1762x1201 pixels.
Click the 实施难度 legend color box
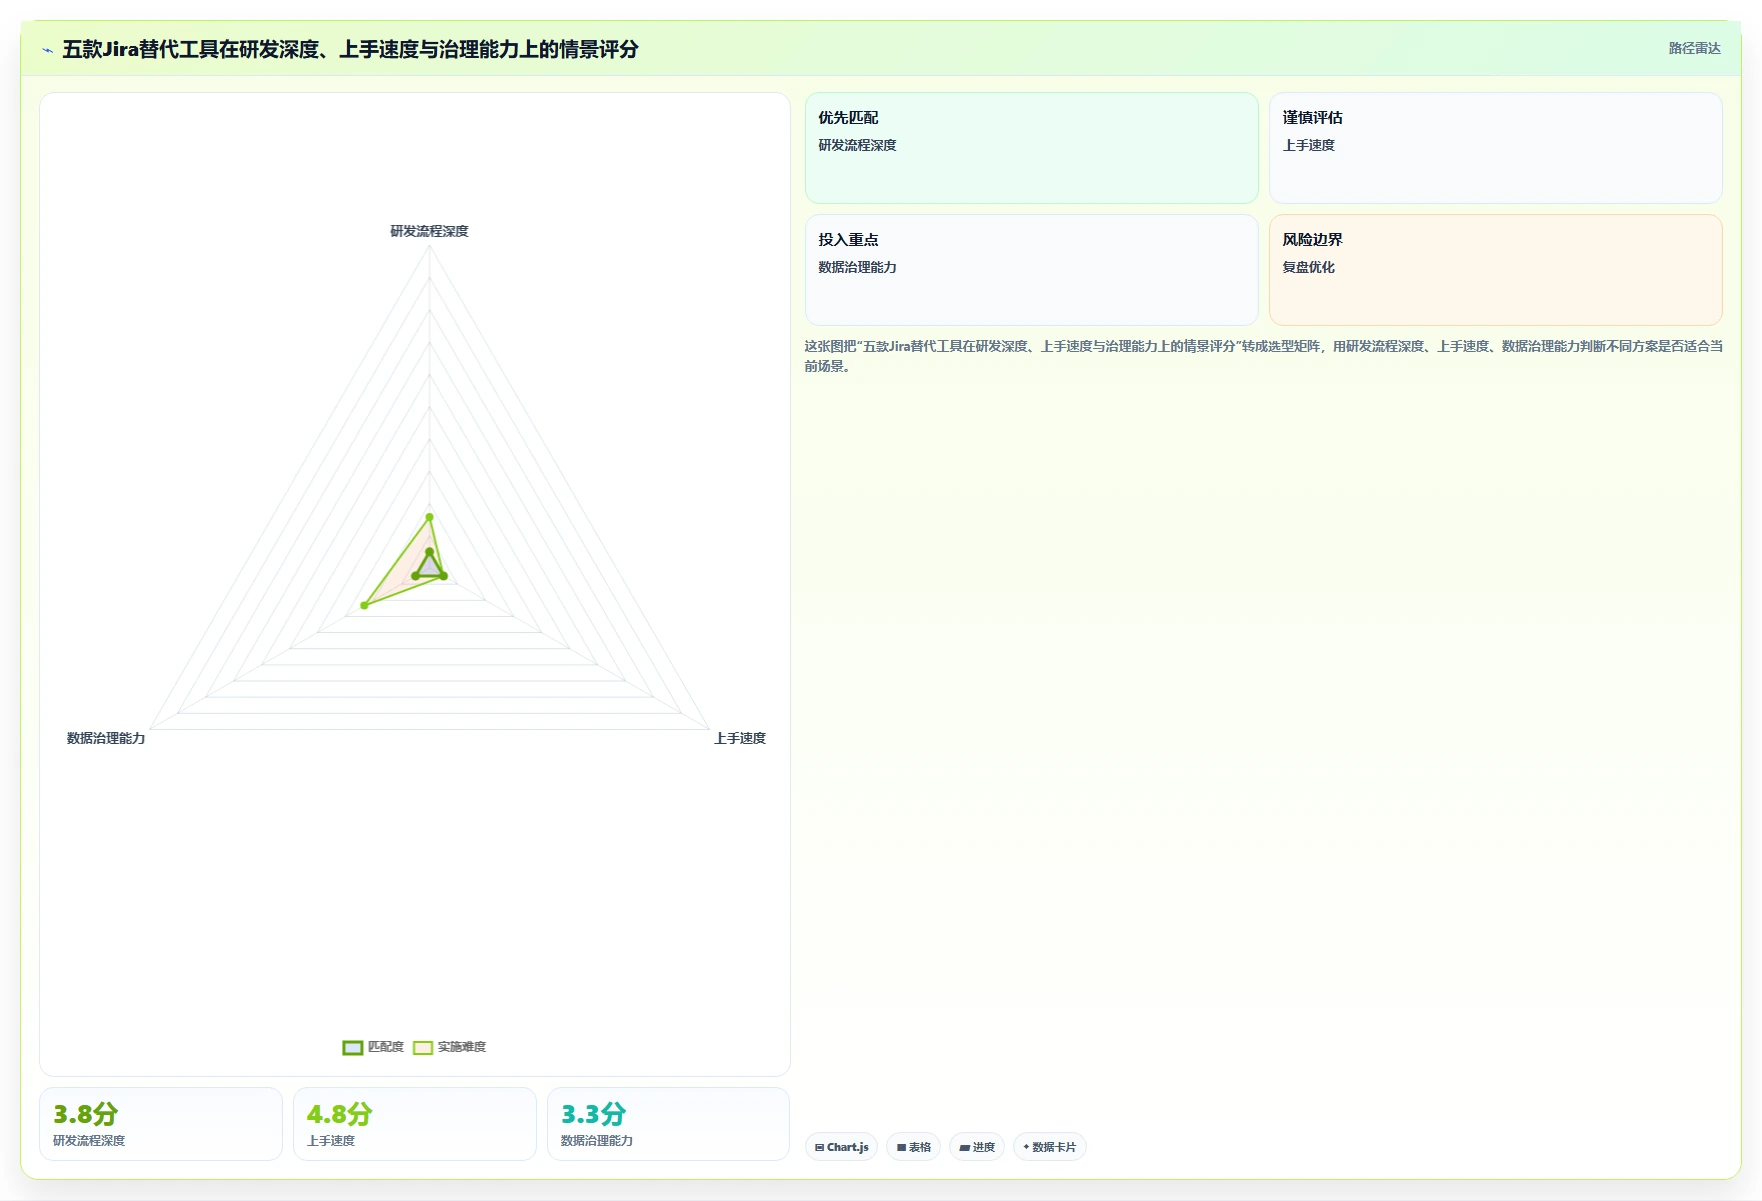pos(423,1047)
